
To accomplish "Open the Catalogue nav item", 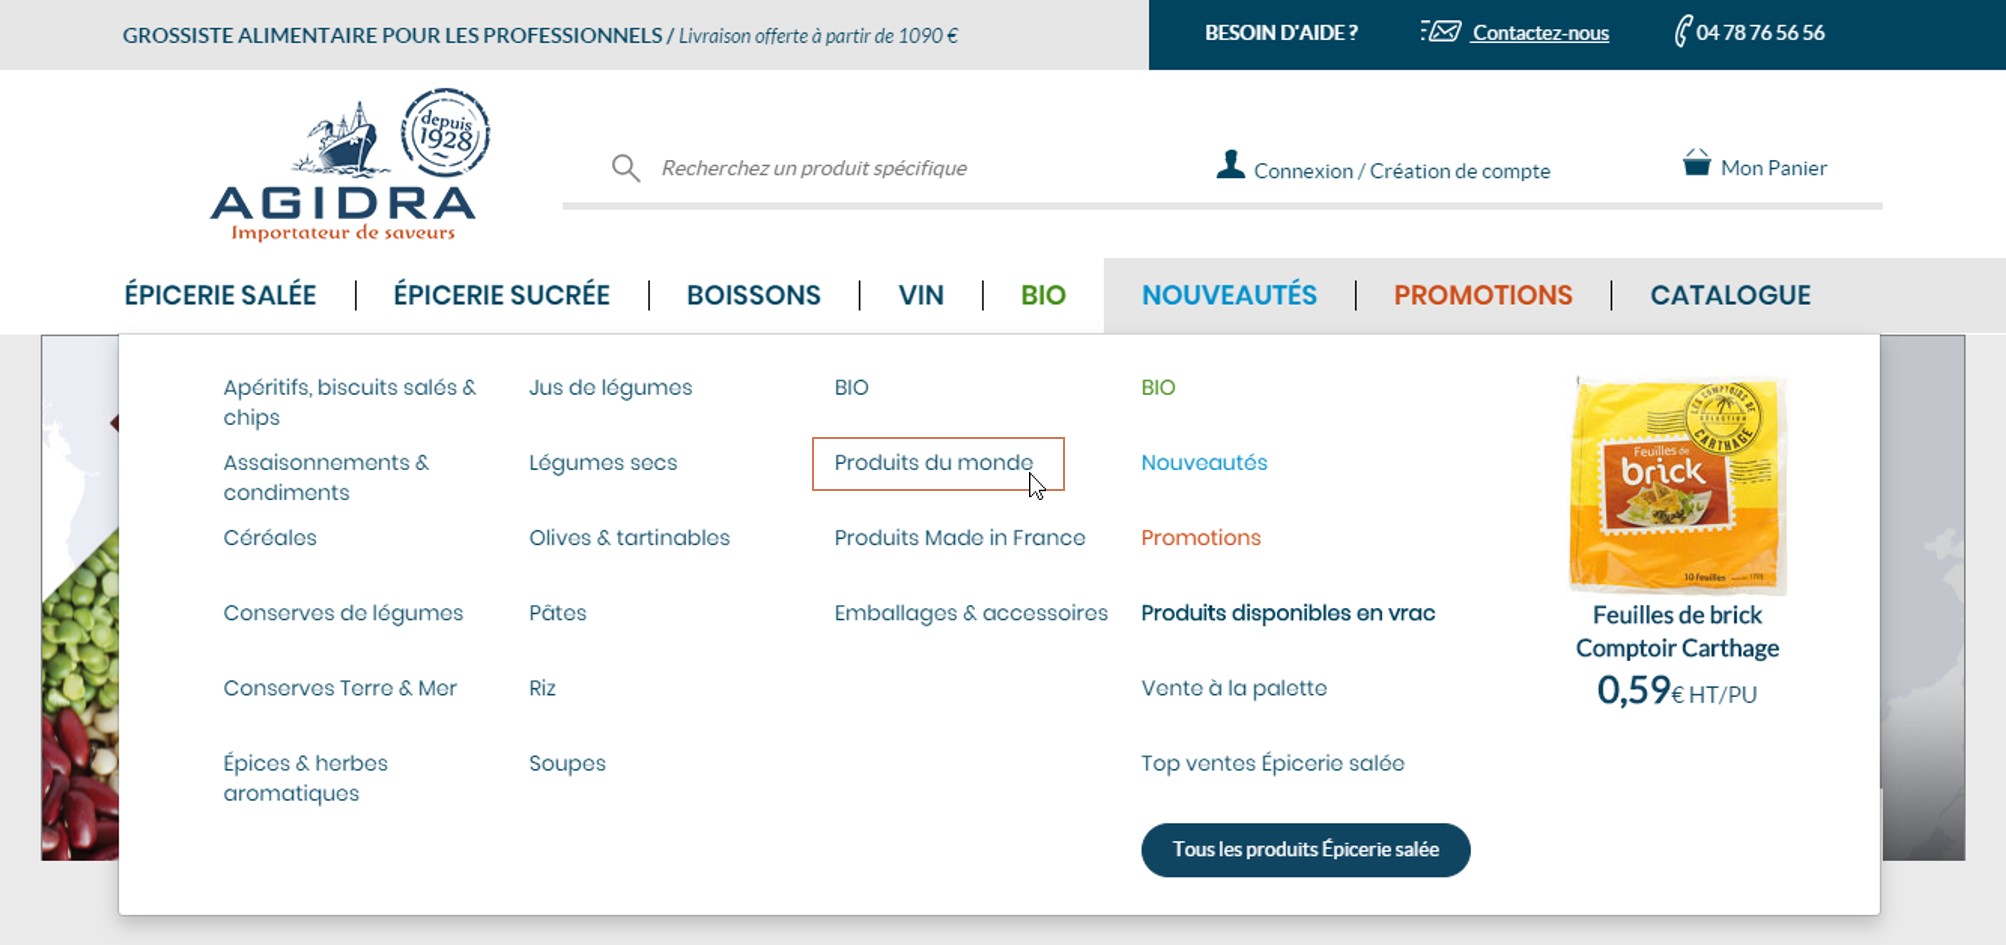I will tap(1730, 295).
